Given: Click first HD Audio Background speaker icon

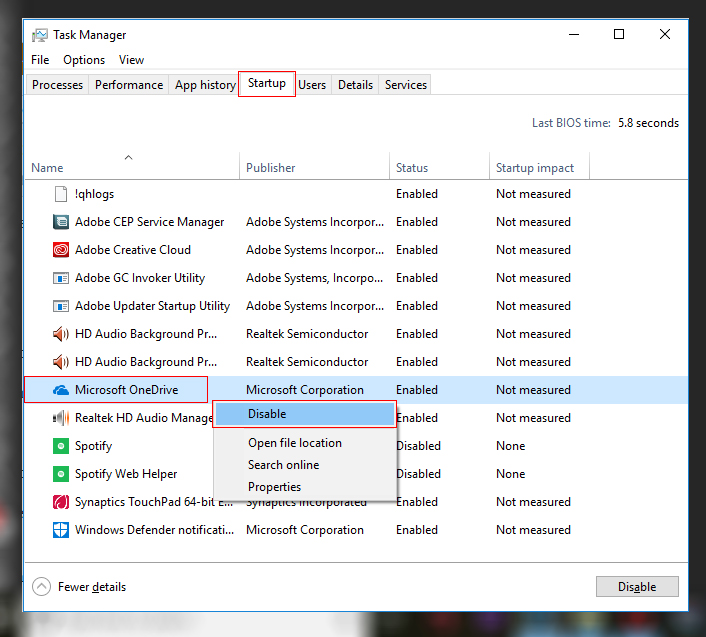Looking at the screenshot, I should click(x=61, y=334).
